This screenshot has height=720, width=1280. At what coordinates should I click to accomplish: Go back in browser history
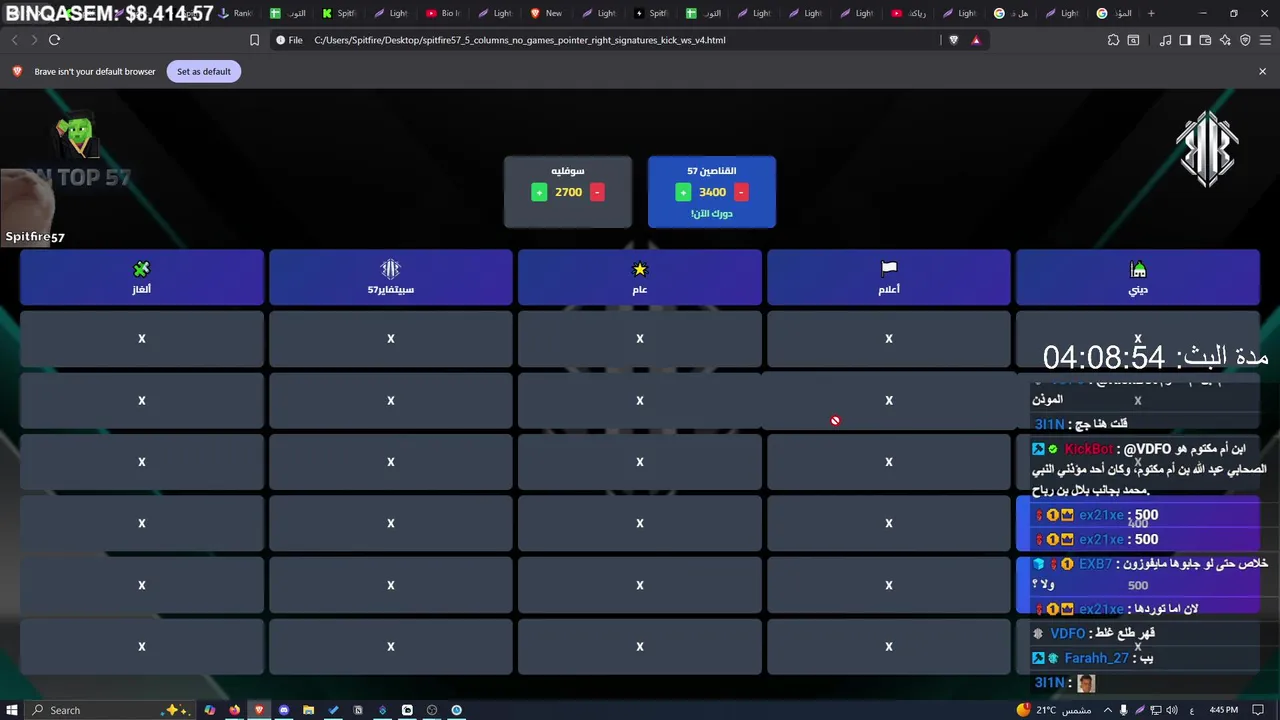14,40
